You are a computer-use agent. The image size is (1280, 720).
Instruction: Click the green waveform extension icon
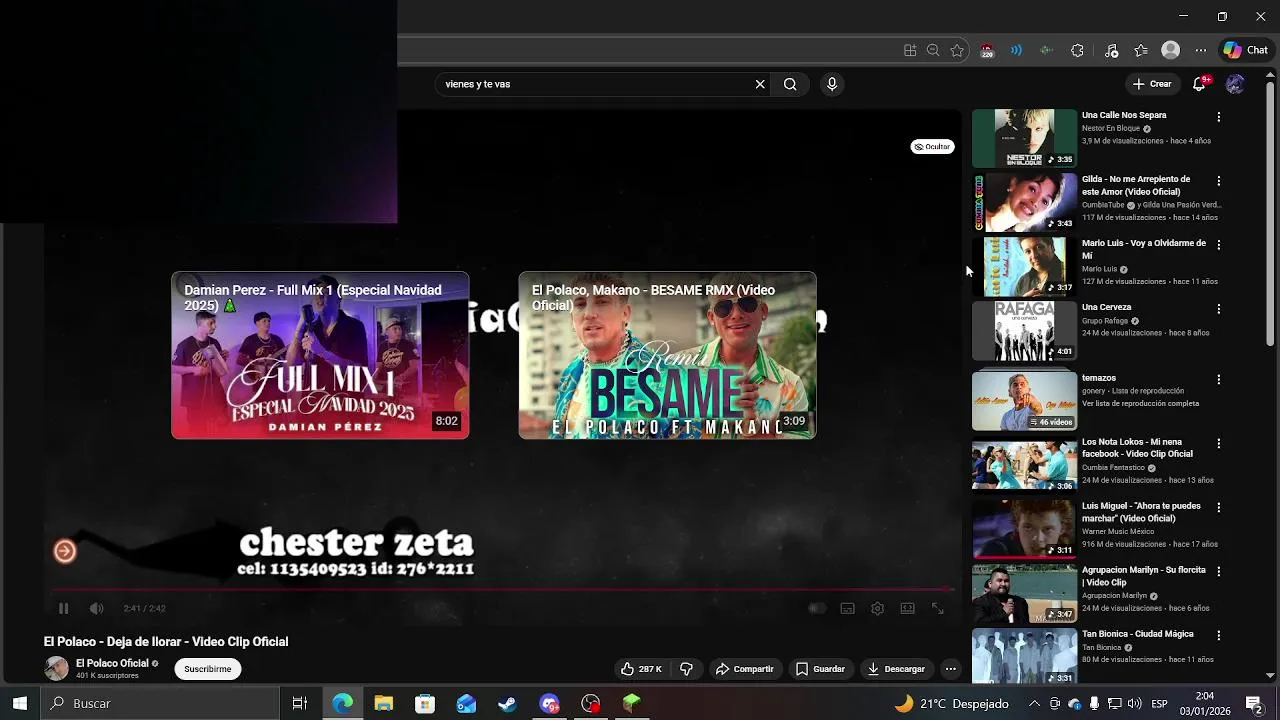pos(1046,50)
